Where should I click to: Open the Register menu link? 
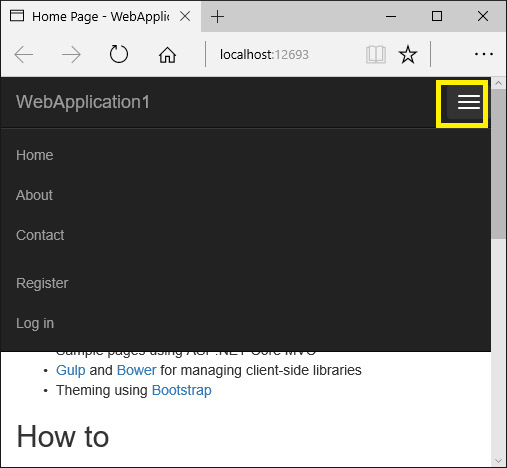click(x=42, y=283)
